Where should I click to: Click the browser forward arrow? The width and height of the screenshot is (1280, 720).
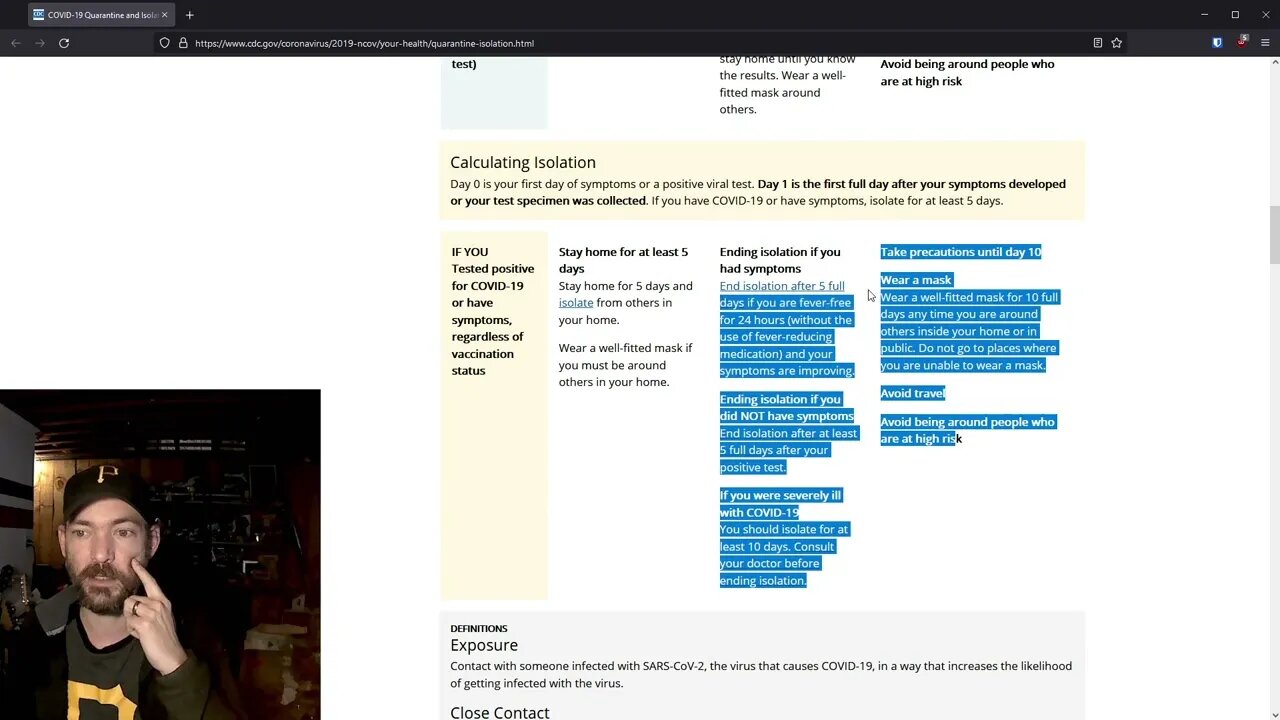coord(40,43)
